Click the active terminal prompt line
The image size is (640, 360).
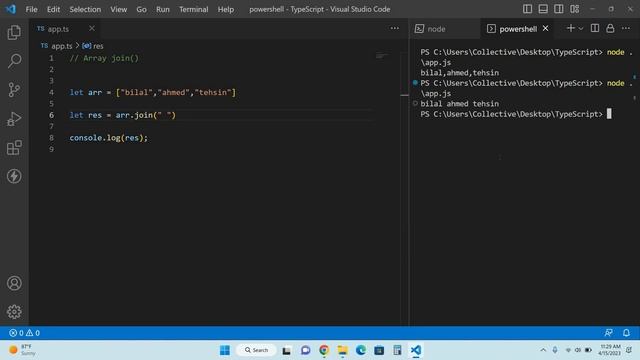[x=516, y=114]
